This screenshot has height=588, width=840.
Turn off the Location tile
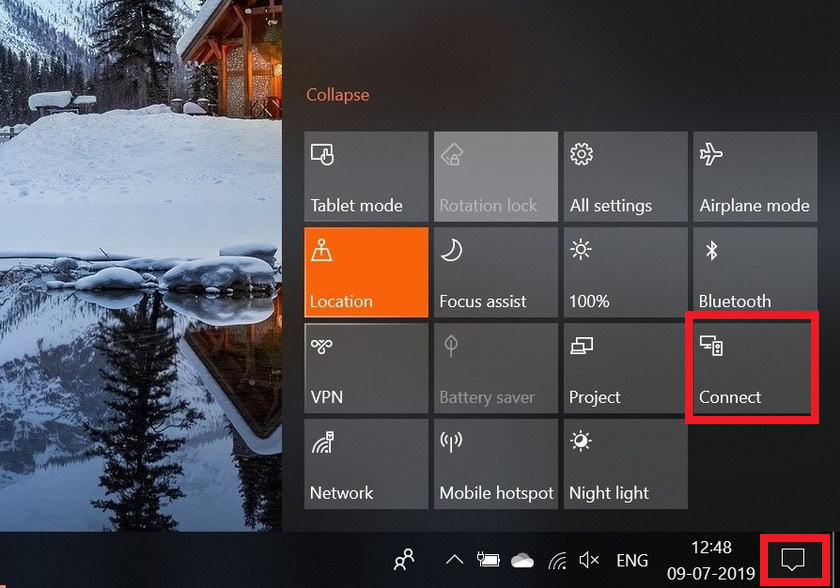click(x=366, y=272)
